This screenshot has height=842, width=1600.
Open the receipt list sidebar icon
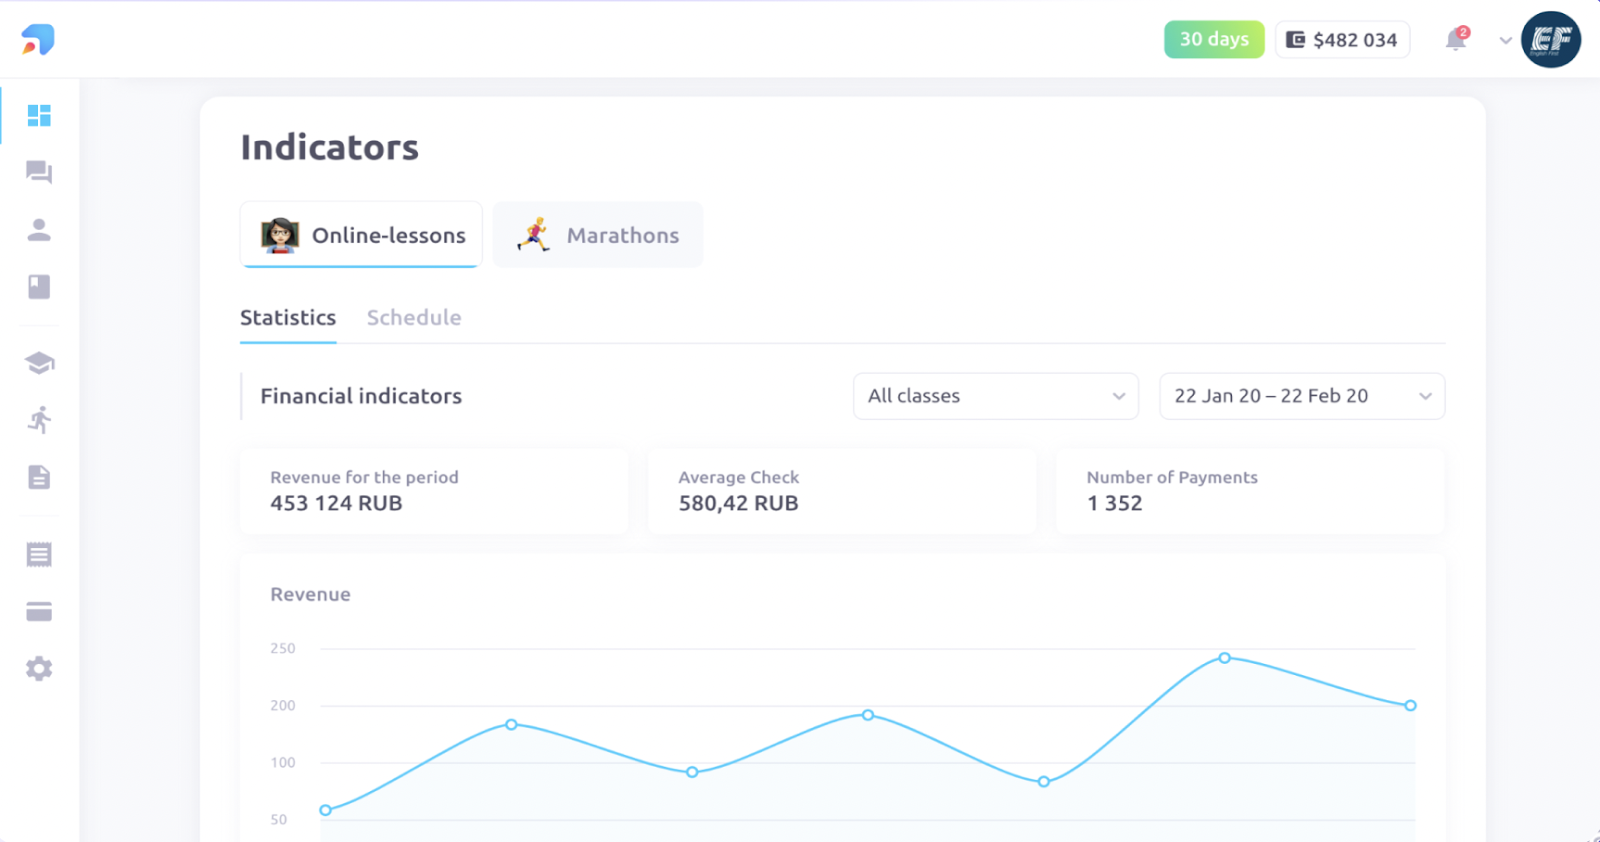click(x=39, y=554)
